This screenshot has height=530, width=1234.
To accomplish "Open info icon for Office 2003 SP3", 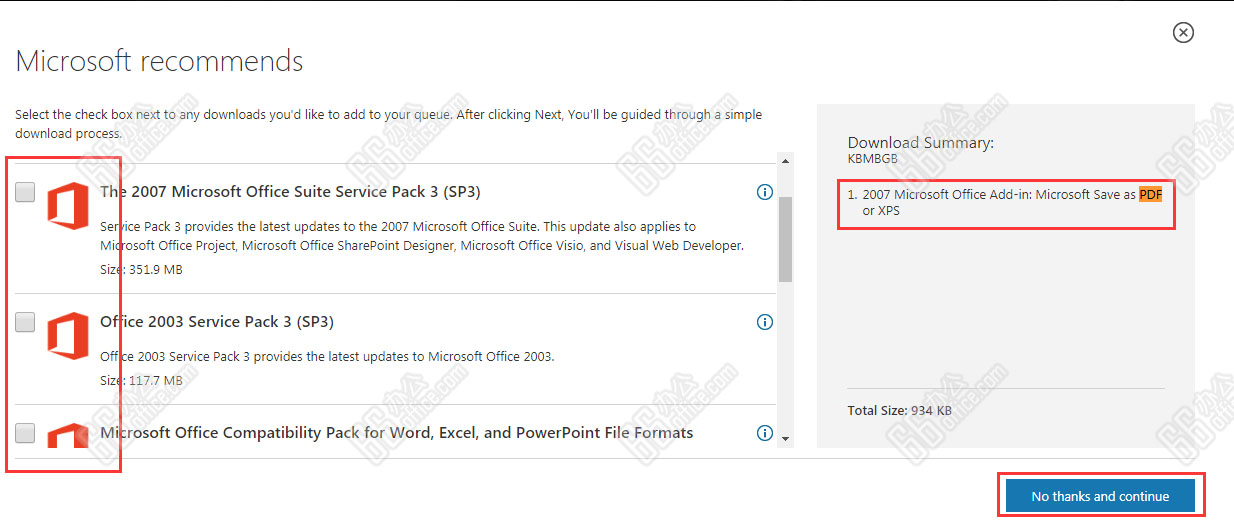I will (x=765, y=322).
